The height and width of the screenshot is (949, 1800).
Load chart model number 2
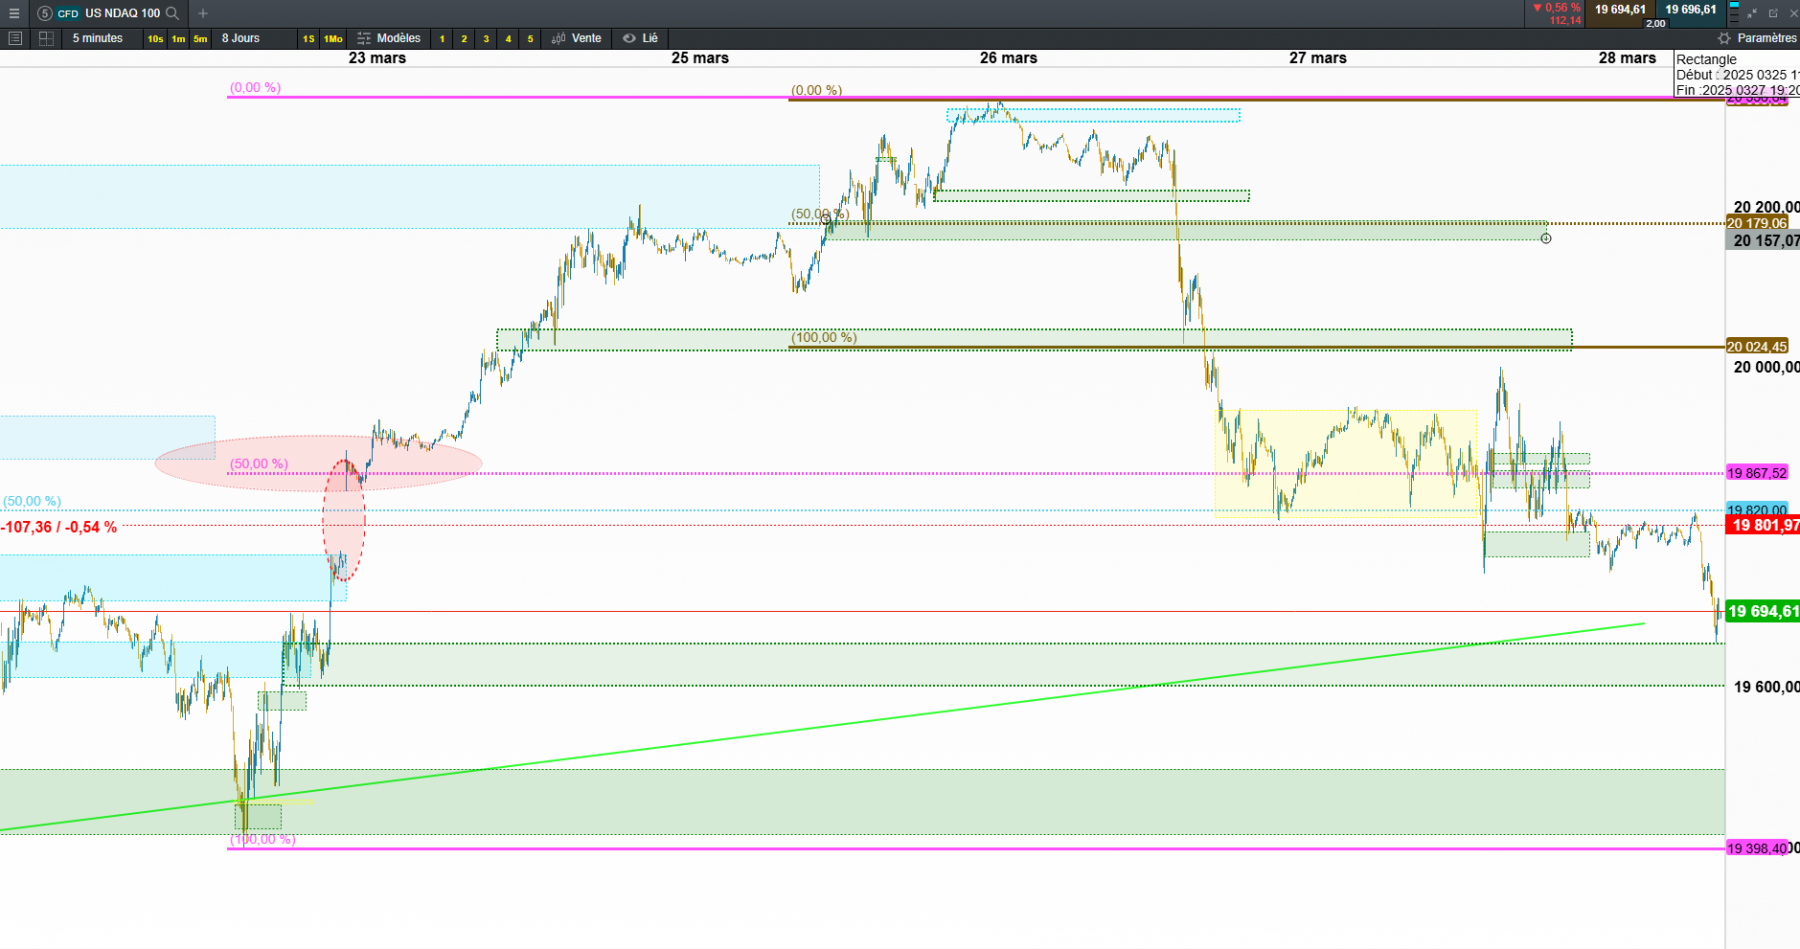(x=464, y=39)
